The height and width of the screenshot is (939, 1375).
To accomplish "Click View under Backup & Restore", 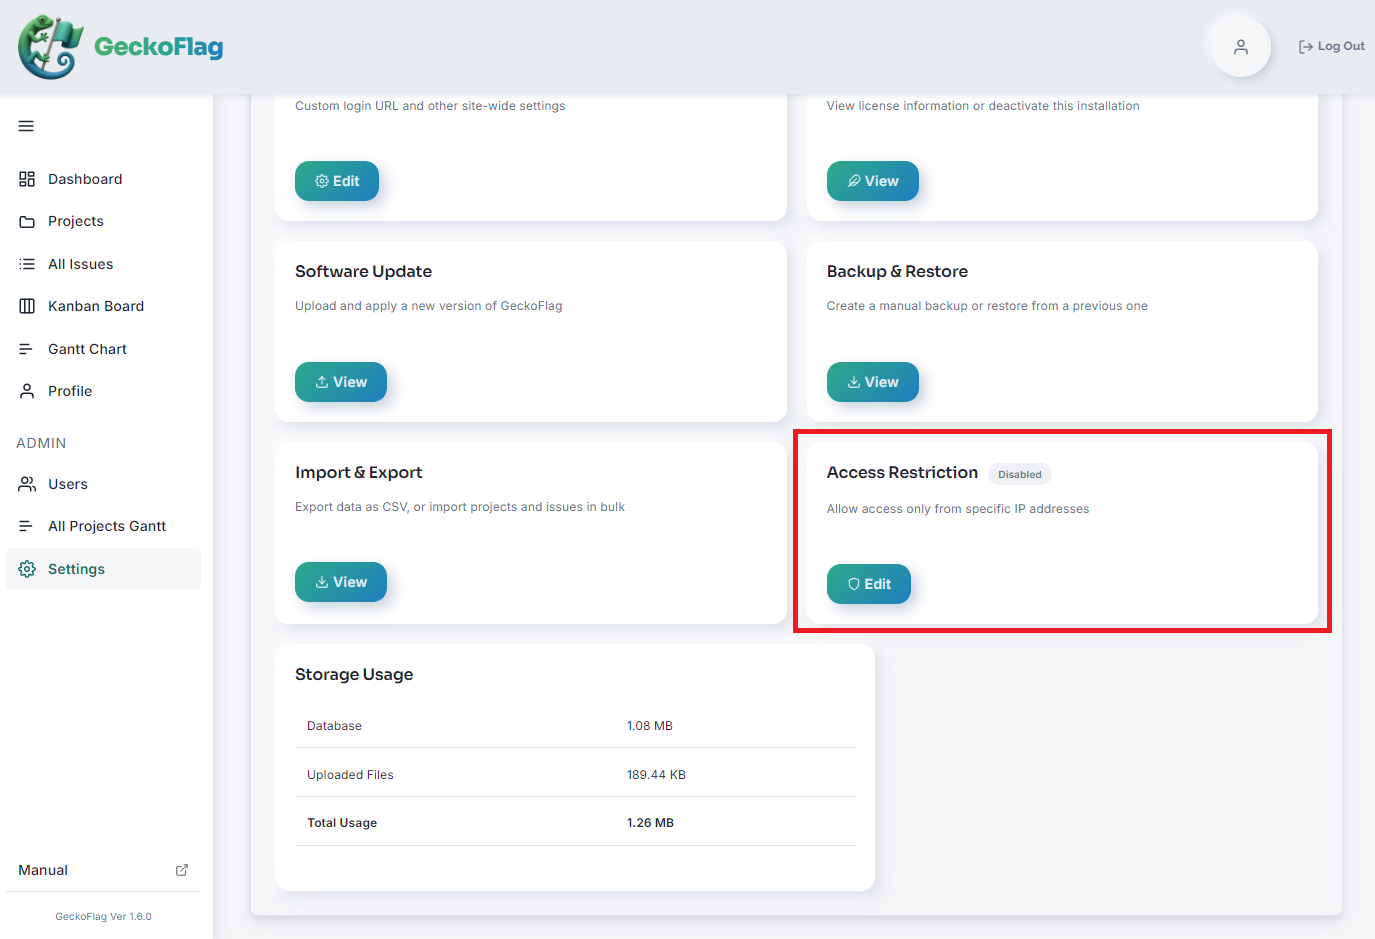I will pos(872,382).
